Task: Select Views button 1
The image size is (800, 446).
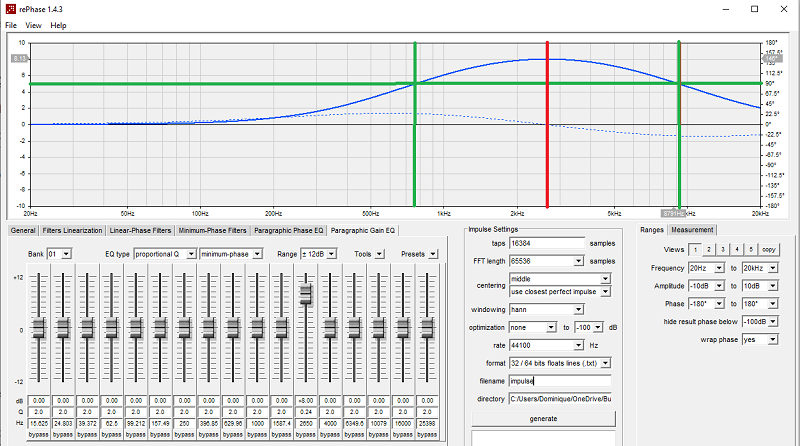Action: 695,250
